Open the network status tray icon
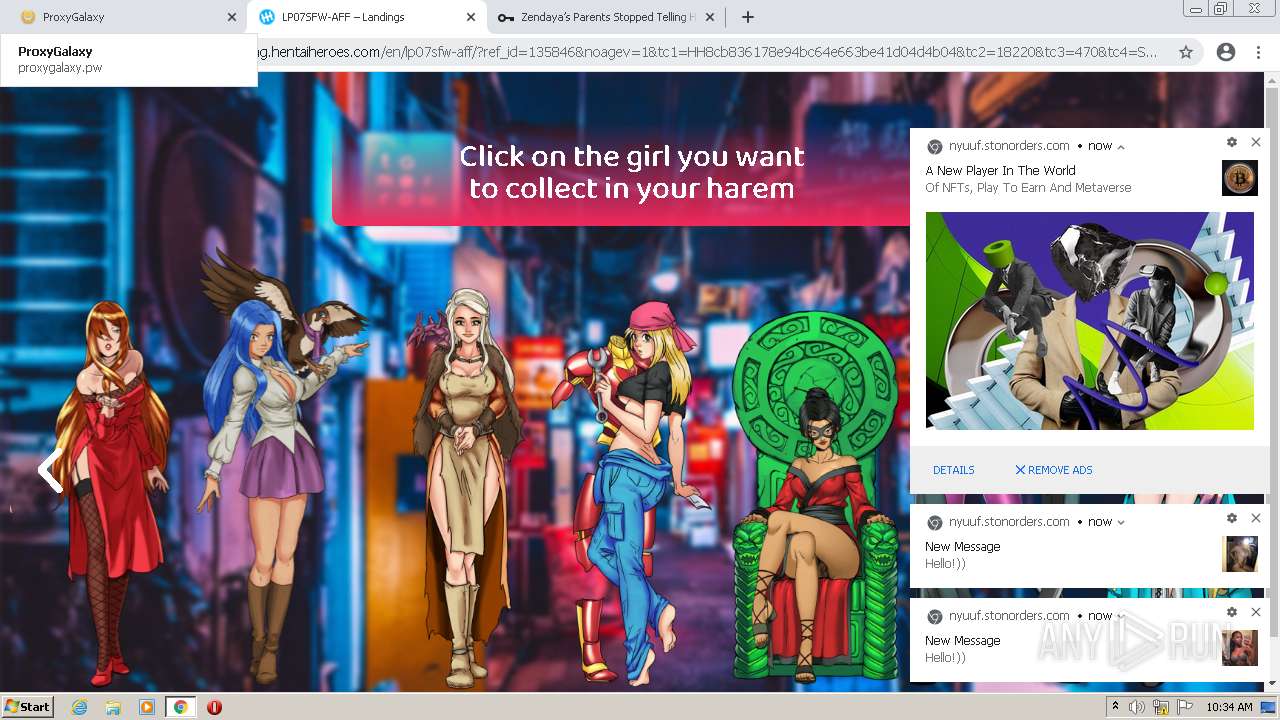The width and height of the screenshot is (1280, 720). (1161, 707)
